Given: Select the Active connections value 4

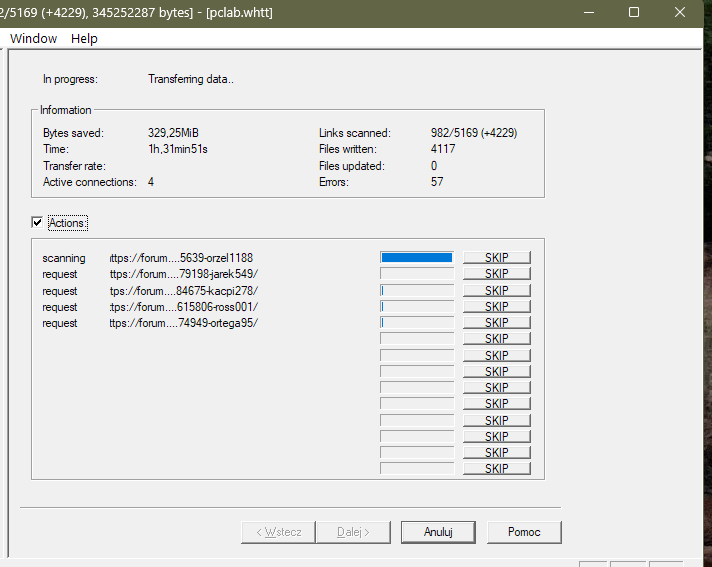Looking at the screenshot, I should 151,182.
